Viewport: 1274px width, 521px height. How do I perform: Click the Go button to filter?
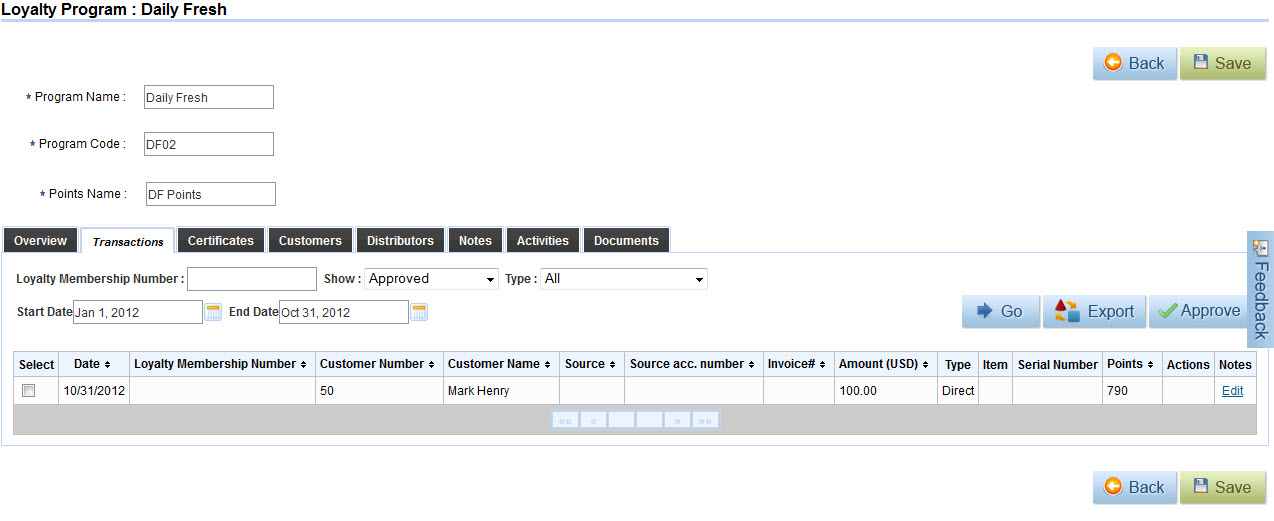[x=1000, y=311]
